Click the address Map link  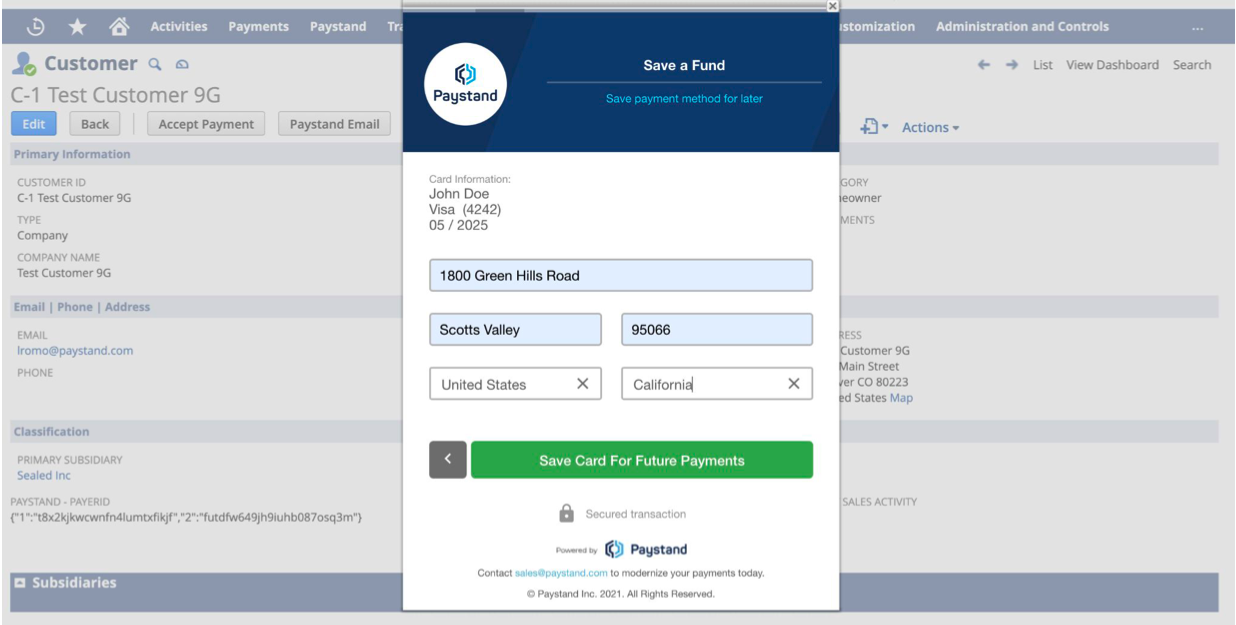click(x=901, y=398)
